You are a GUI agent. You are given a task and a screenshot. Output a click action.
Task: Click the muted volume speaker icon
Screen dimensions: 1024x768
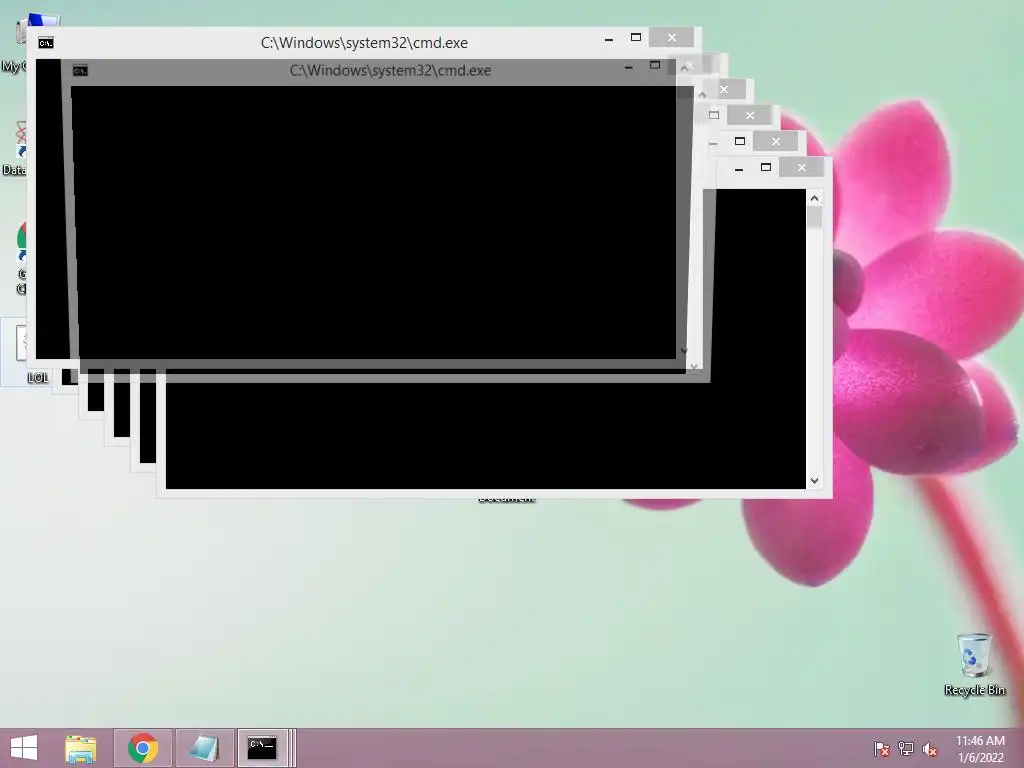click(x=930, y=749)
